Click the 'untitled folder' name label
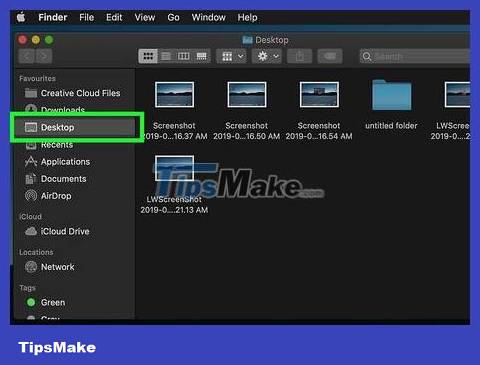480x365 pixels. tap(391, 126)
